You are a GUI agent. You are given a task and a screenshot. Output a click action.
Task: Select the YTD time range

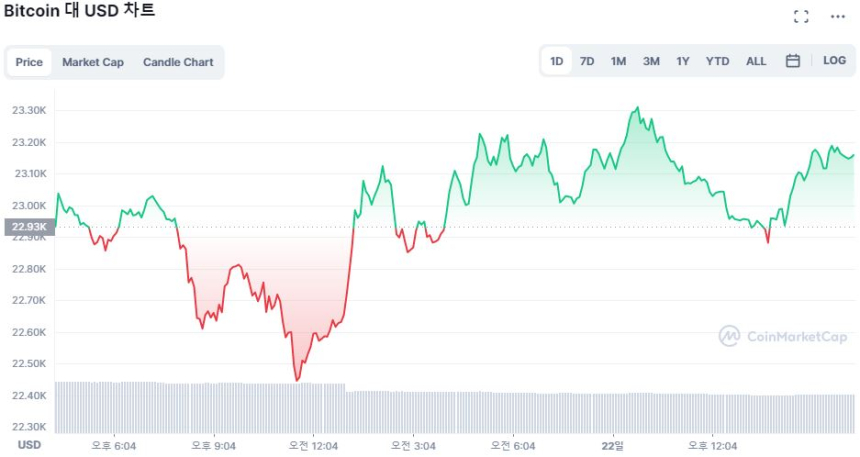point(717,61)
